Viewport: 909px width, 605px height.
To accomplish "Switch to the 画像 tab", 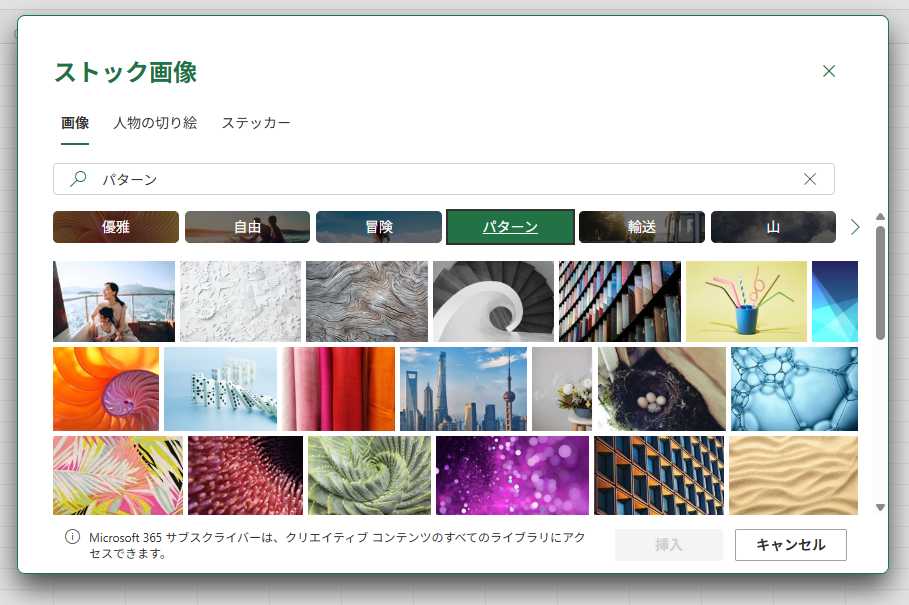I will click(75, 123).
